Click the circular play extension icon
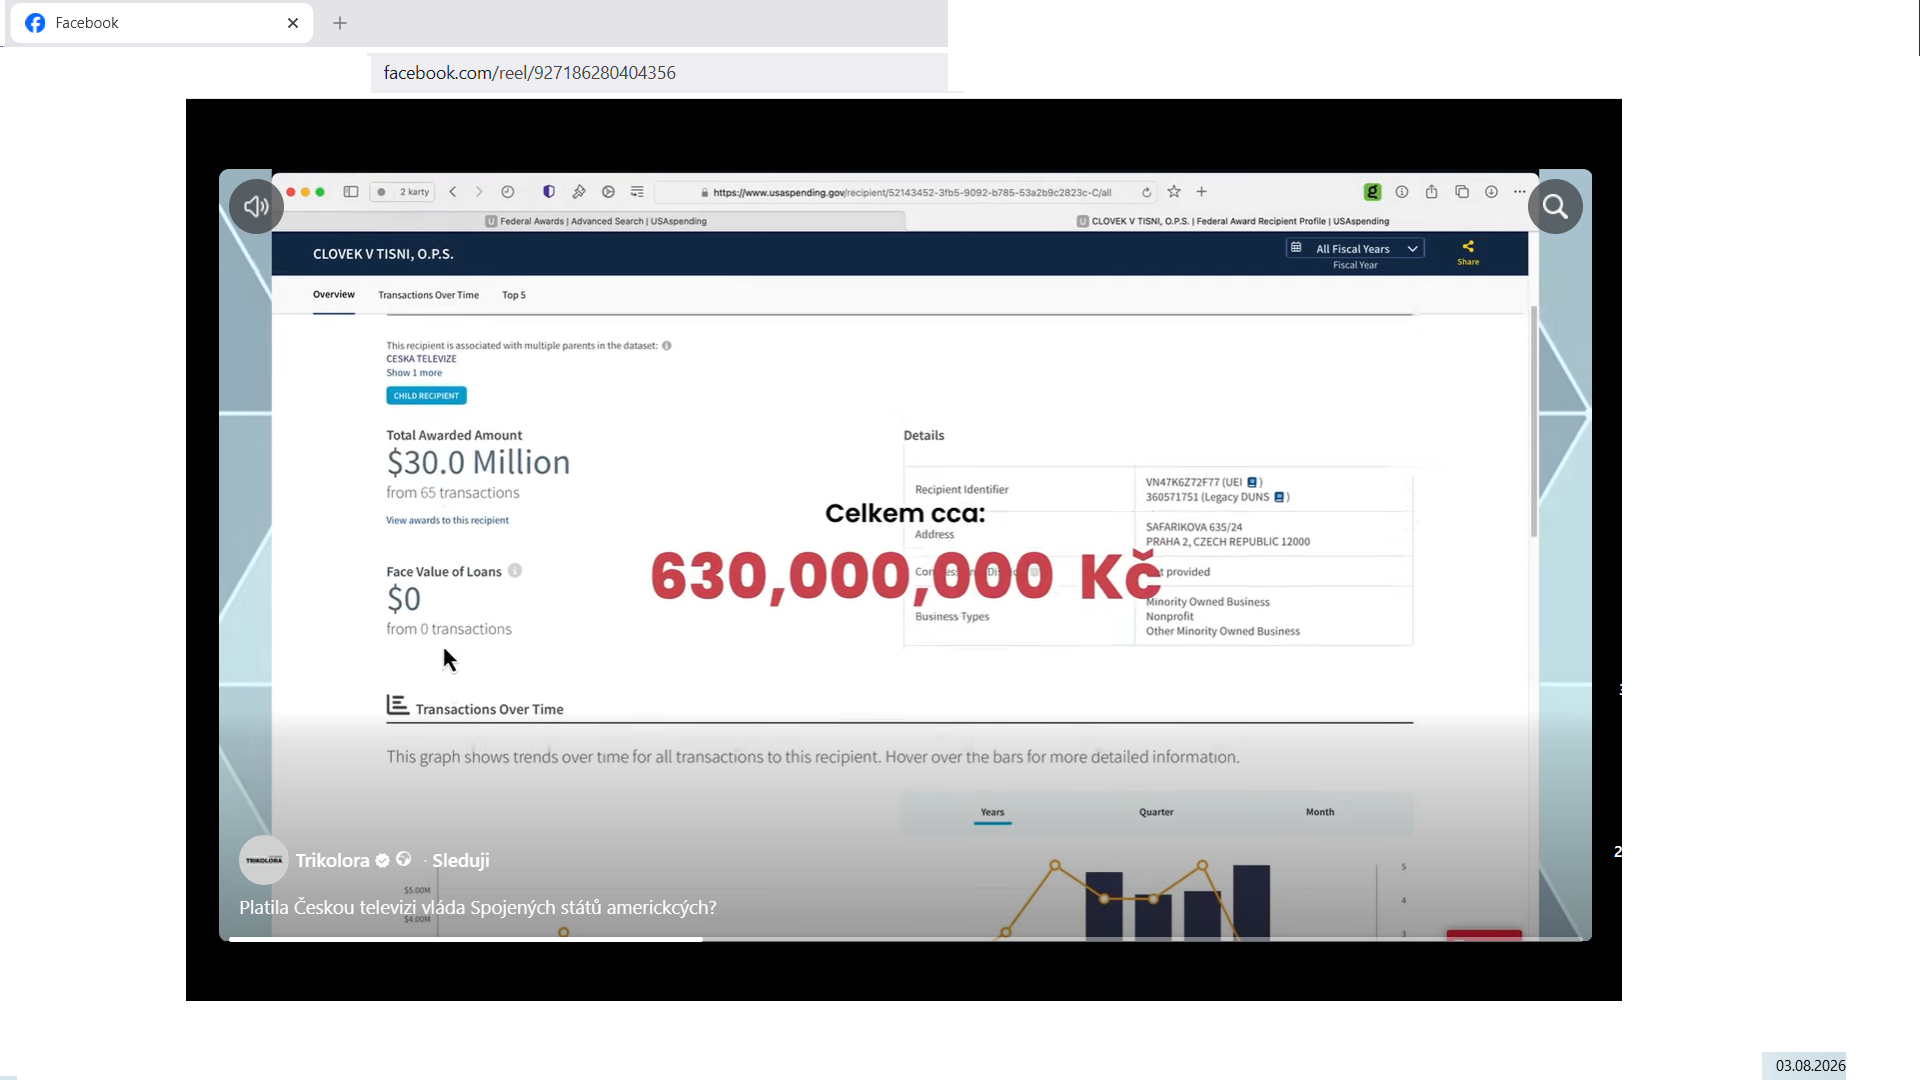This screenshot has width=1920, height=1080. click(608, 192)
